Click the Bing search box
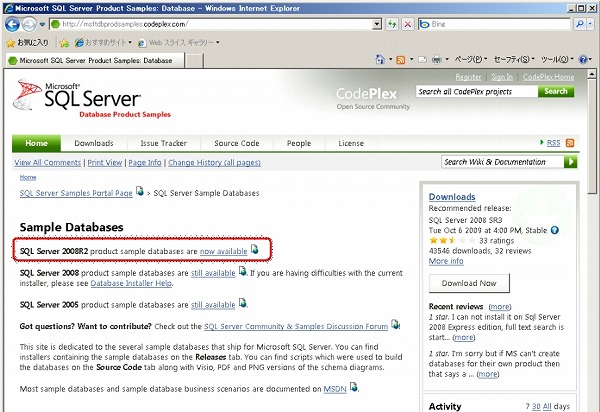The image size is (600, 412). pyautogui.click(x=494, y=24)
